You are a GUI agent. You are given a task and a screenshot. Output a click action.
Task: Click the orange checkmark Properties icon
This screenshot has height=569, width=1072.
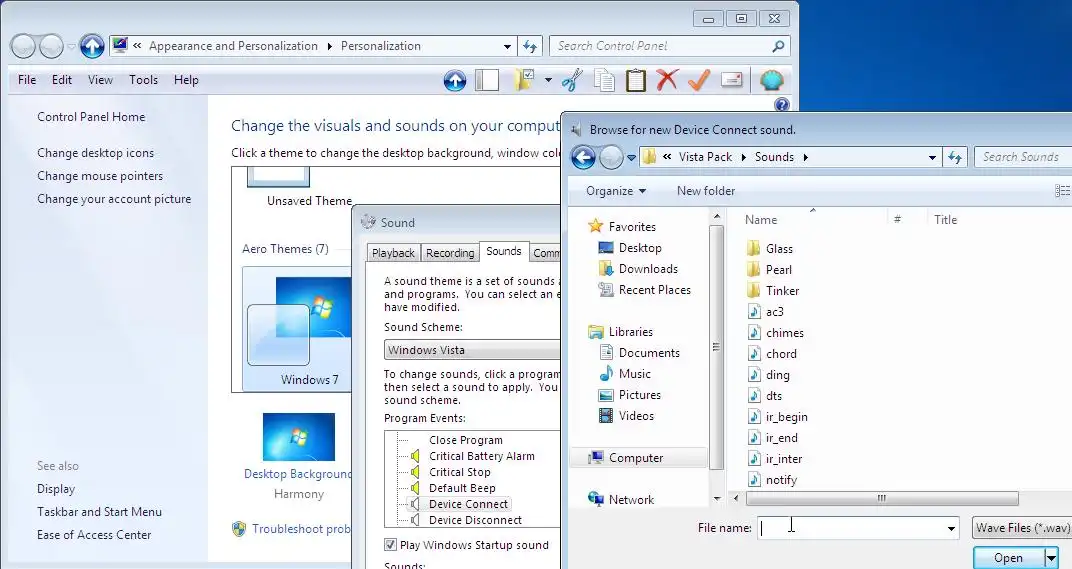coord(699,80)
